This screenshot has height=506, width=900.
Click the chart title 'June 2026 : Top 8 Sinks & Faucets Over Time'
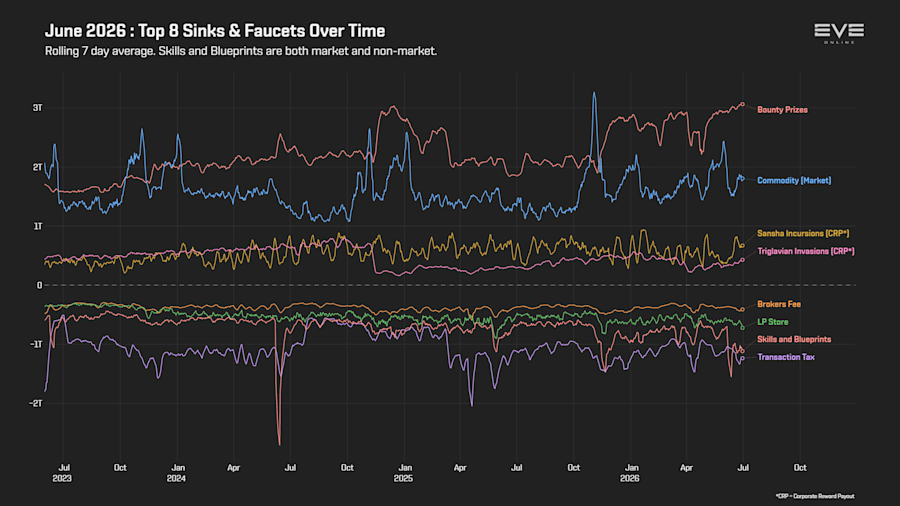coord(215,31)
